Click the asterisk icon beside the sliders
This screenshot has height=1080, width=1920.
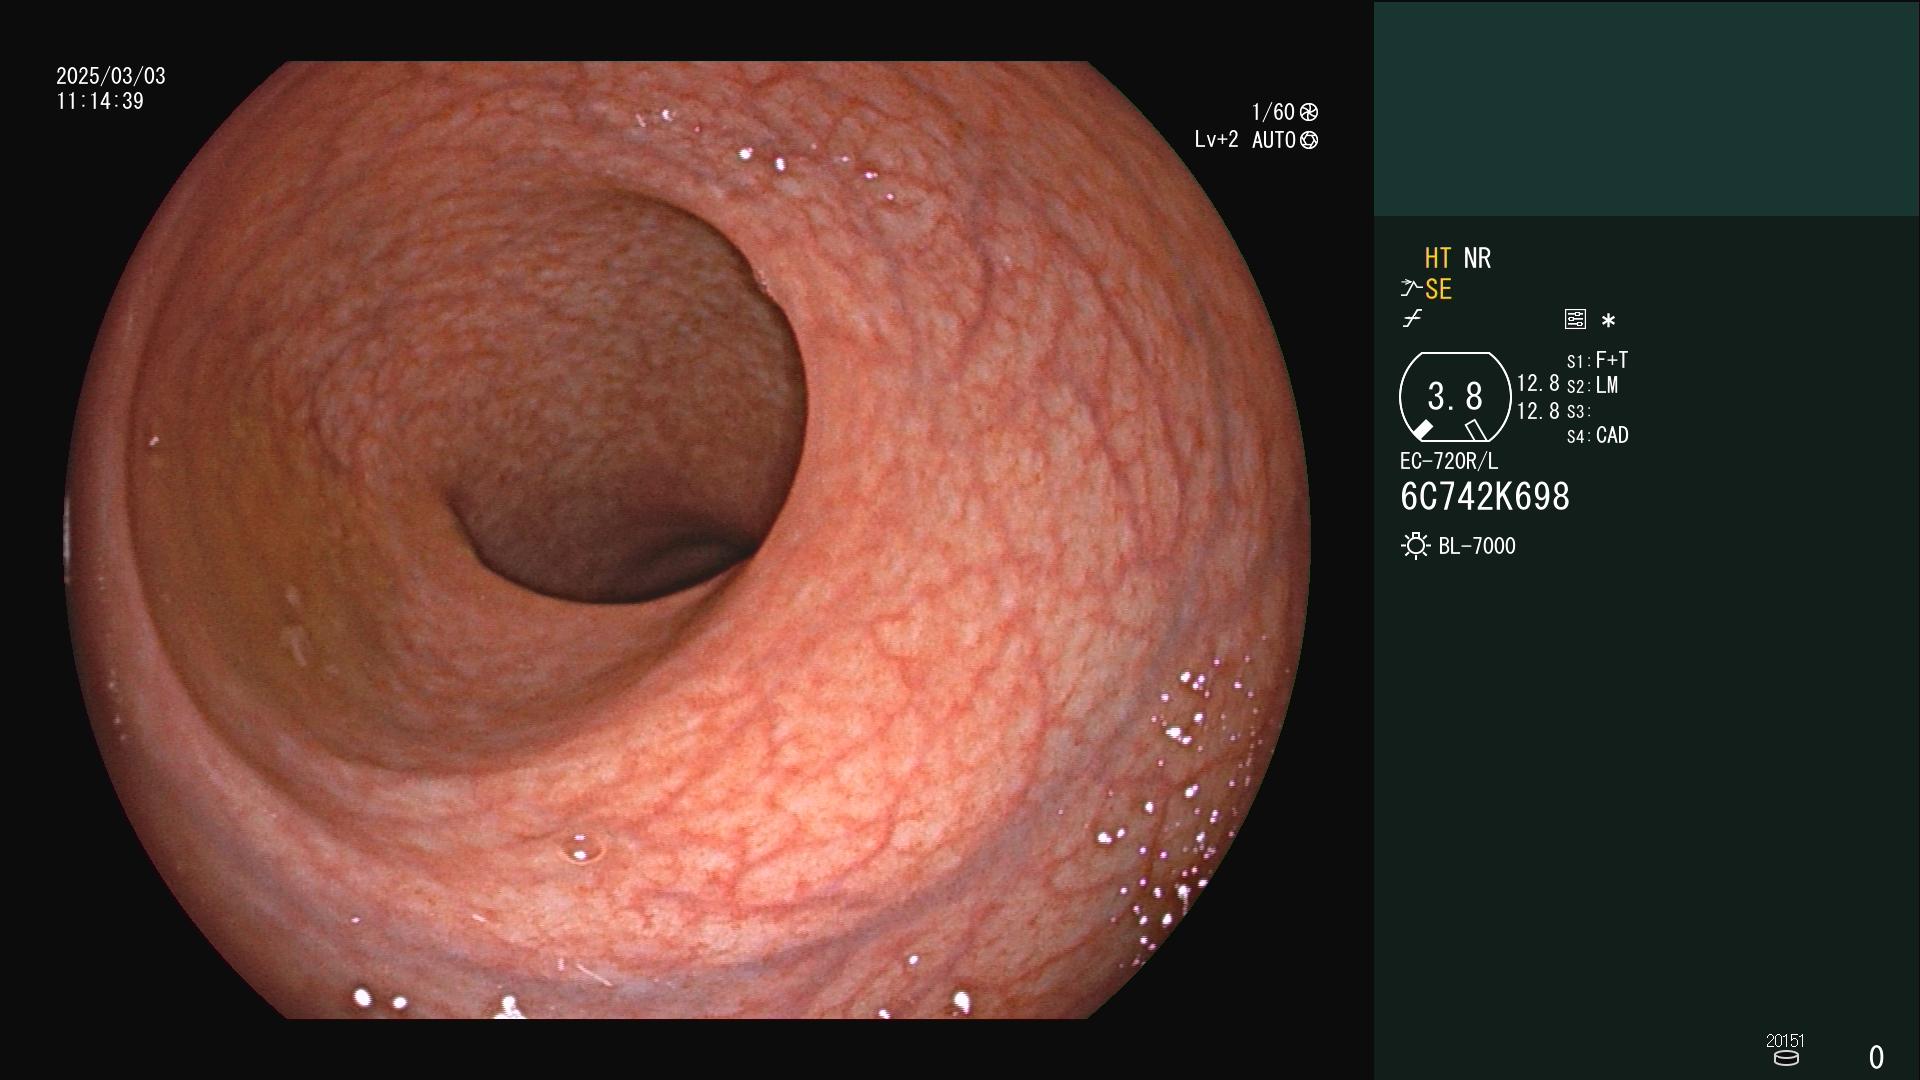1608,320
